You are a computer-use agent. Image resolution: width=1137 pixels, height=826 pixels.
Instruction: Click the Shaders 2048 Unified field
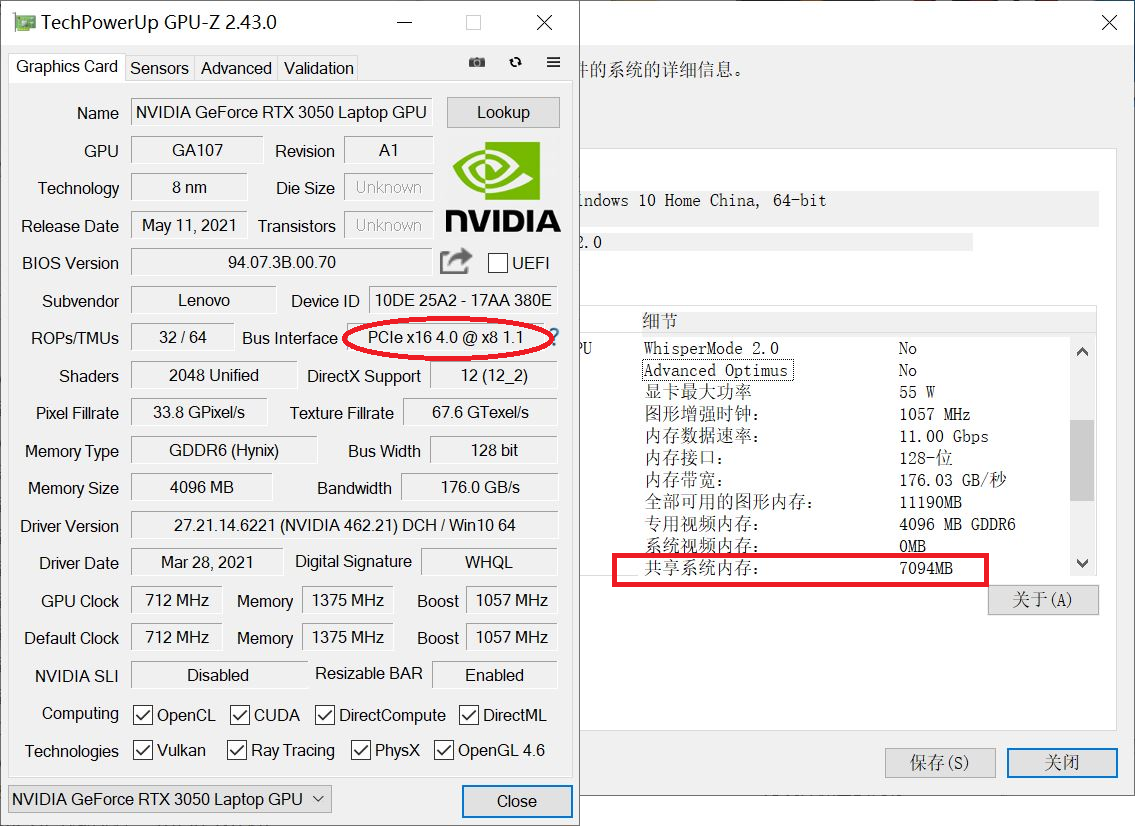pyautogui.click(x=214, y=375)
